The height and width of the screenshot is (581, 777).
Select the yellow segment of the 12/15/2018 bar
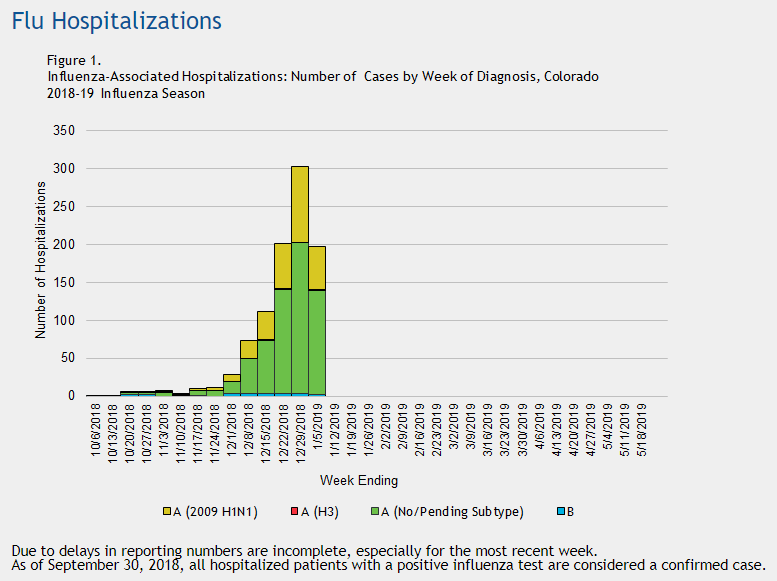[x=265, y=325]
